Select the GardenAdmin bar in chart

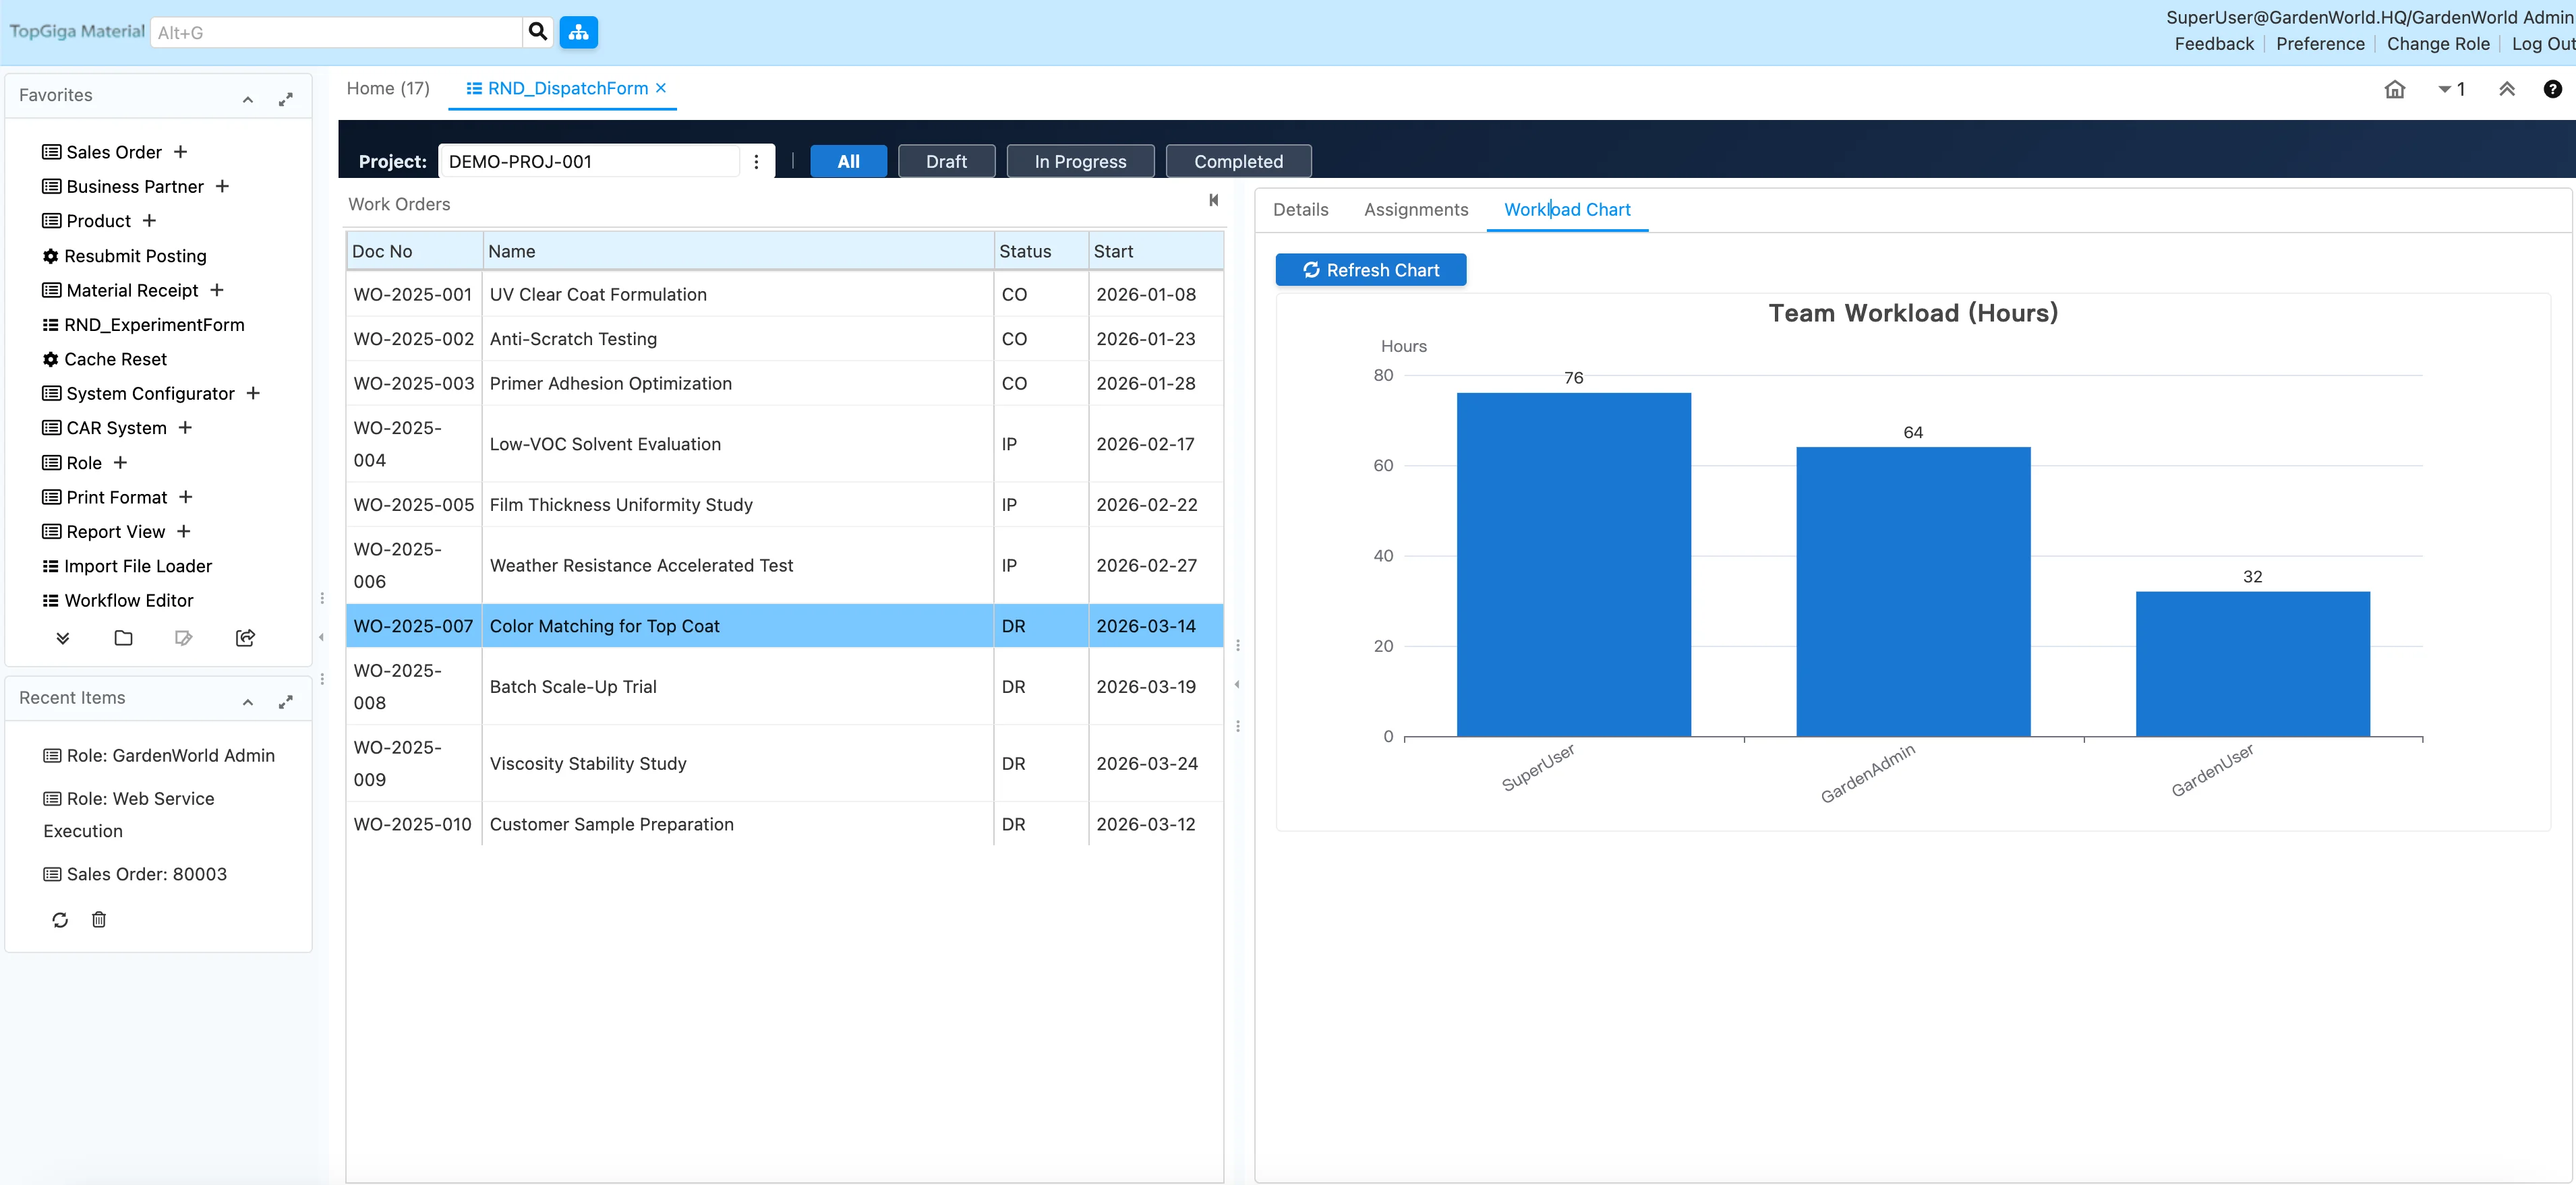pos(1912,590)
